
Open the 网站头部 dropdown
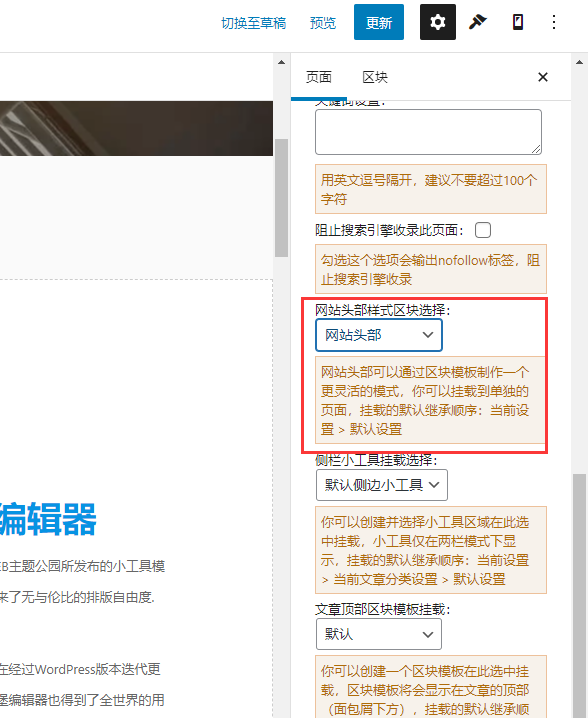(379, 335)
